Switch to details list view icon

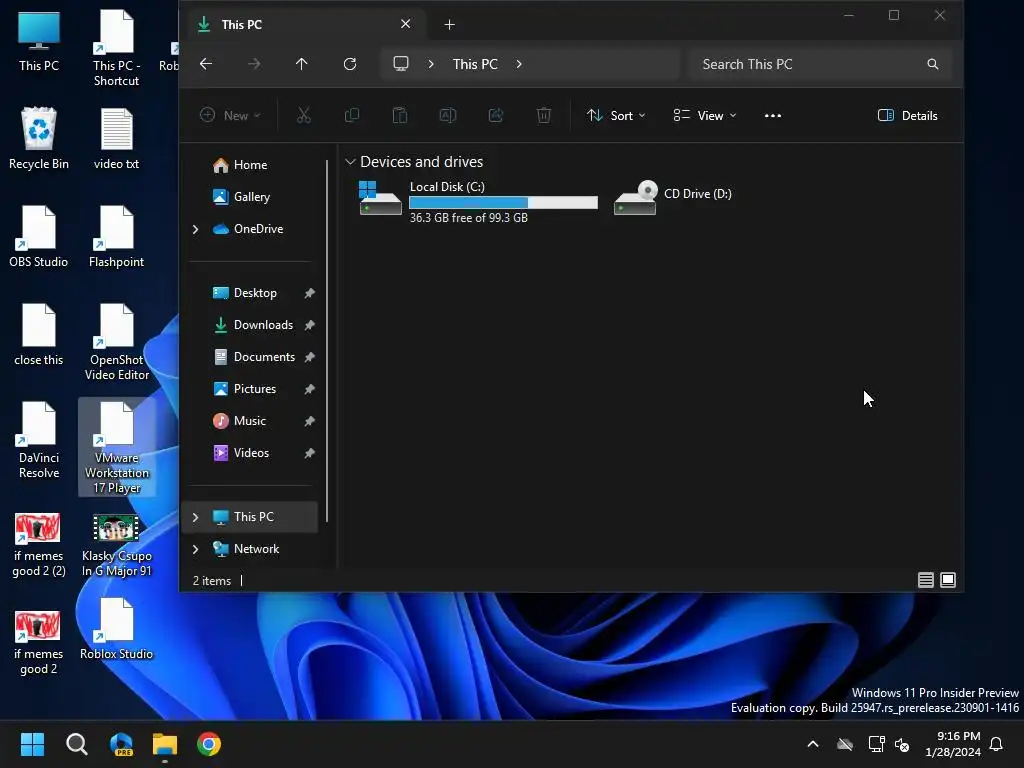click(925, 580)
